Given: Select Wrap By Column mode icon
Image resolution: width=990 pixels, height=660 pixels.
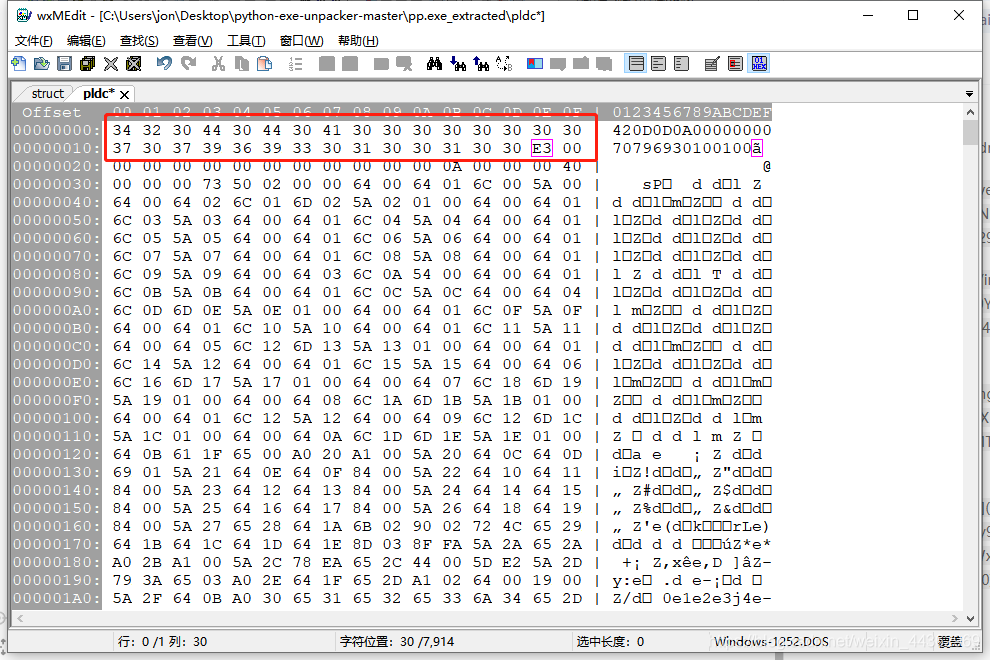Looking at the screenshot, I should coord(681,64).
